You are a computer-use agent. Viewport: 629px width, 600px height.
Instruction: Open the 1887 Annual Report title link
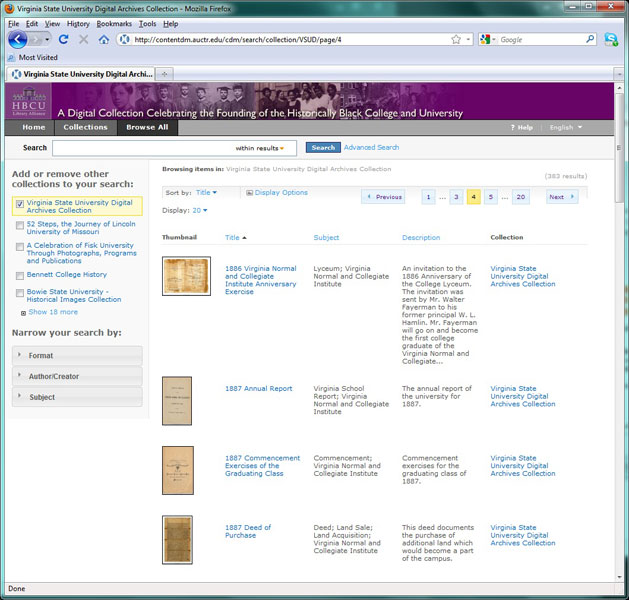pyautogui.click(x=259, y=389)
